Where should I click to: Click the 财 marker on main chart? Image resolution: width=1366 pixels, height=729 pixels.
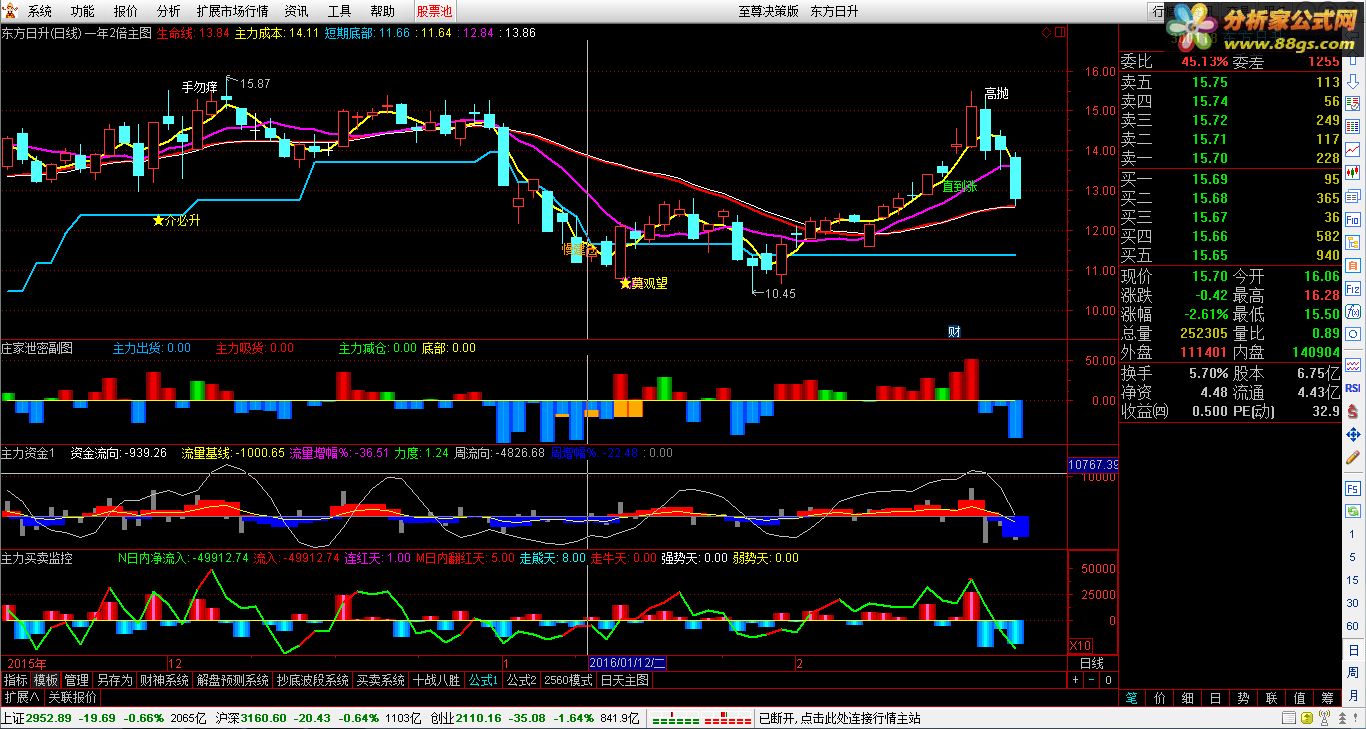pyautogui.click(x=954, y=331)
